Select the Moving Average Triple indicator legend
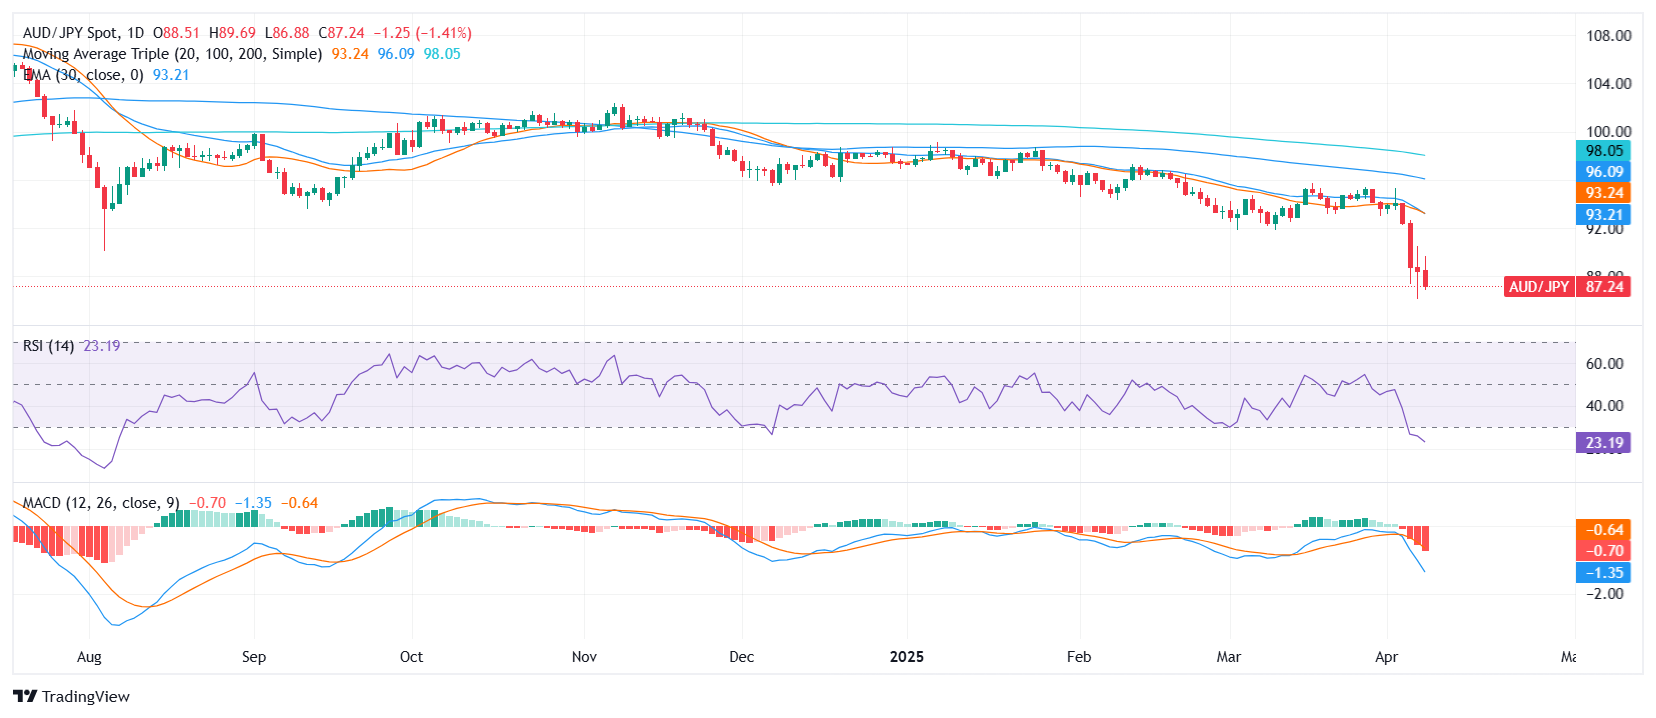The height and width of the screenshot is (718, 1656). pos(172,54)
